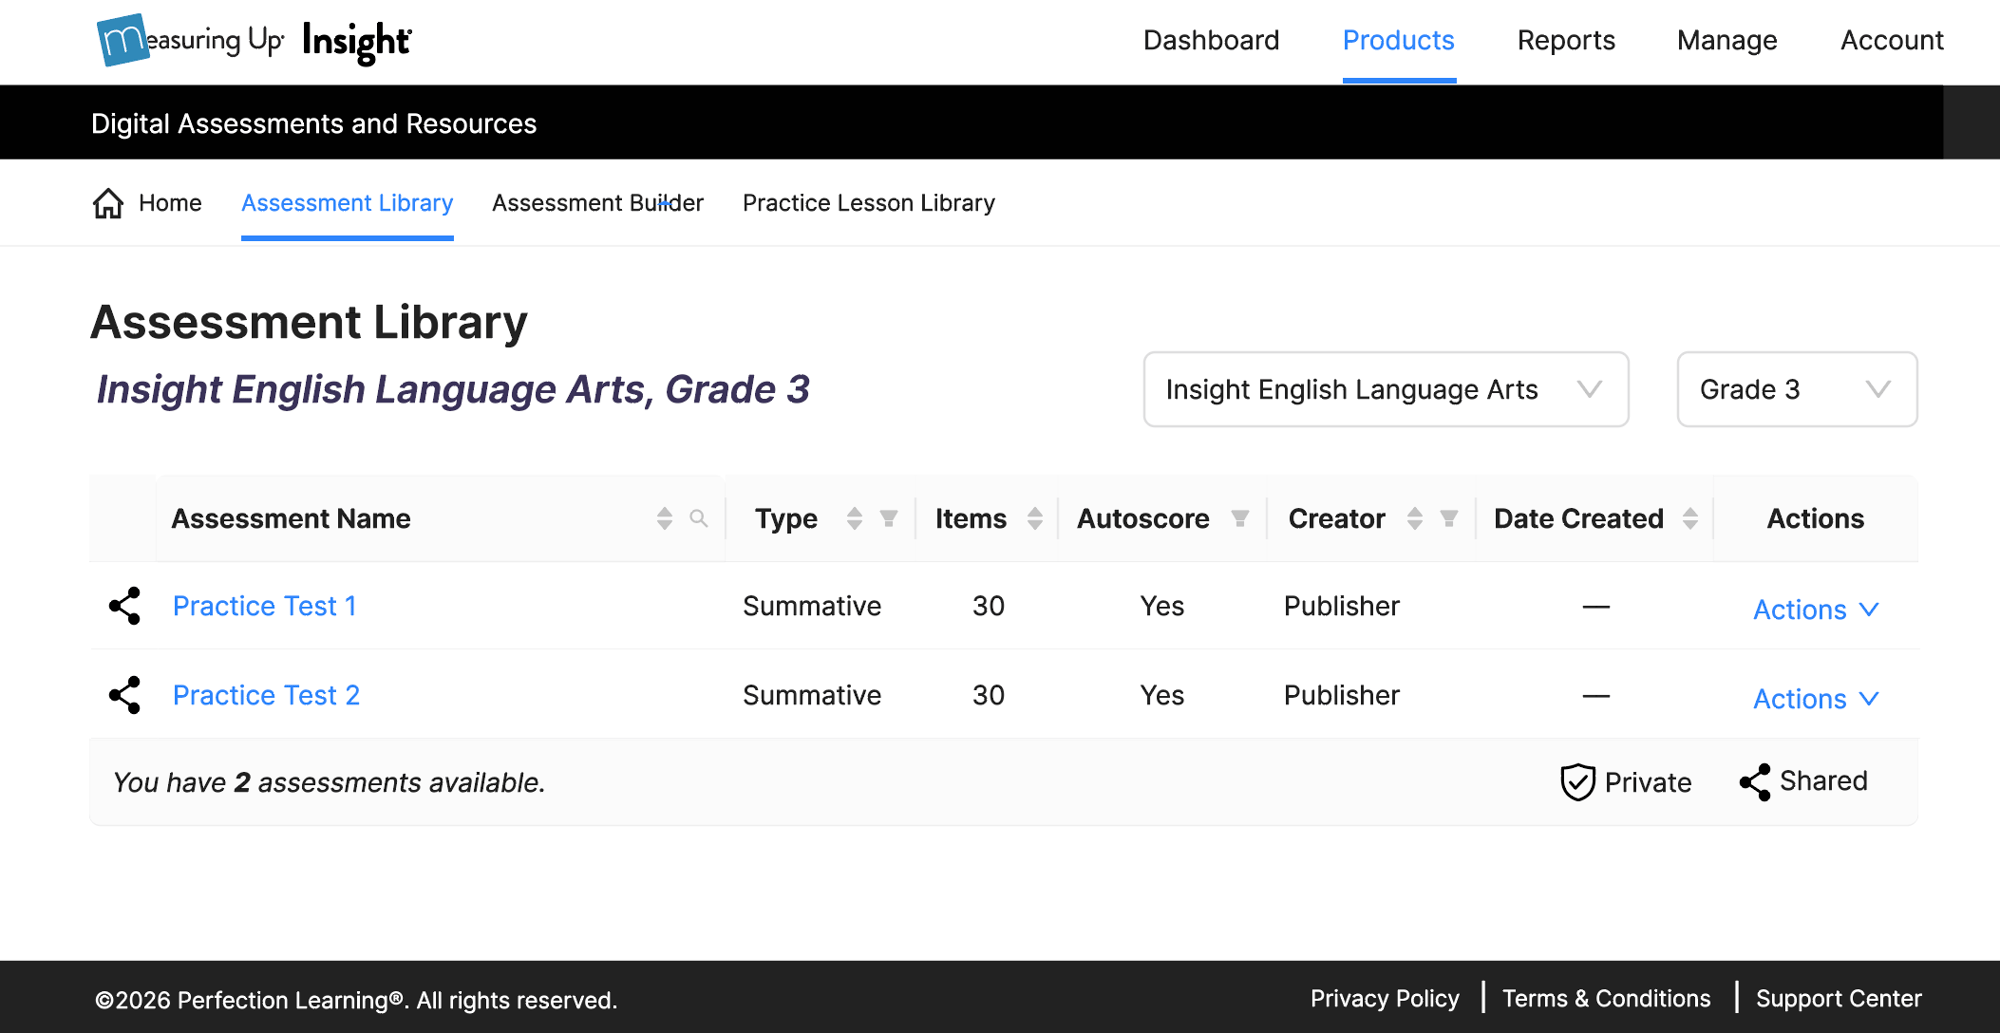The width and height of the screenshot is (2000, 1033).
Task: Click 'You have 2 assessments available' text
Action: click(329, 782)
